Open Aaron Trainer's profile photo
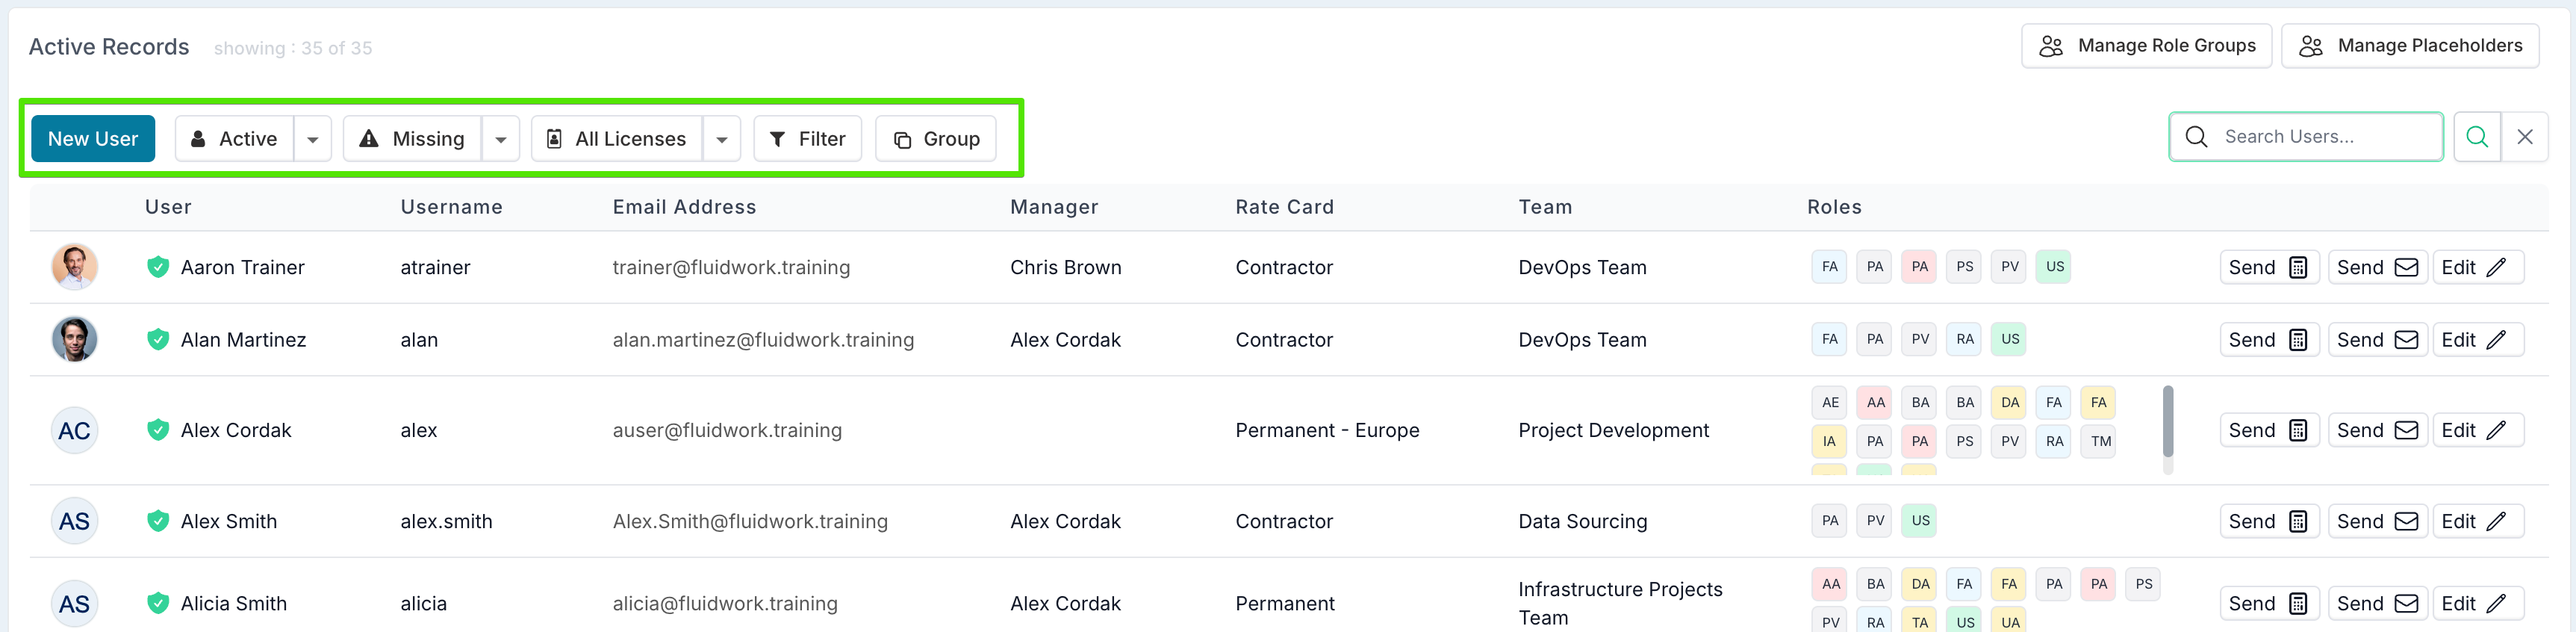 coord(75,267)
